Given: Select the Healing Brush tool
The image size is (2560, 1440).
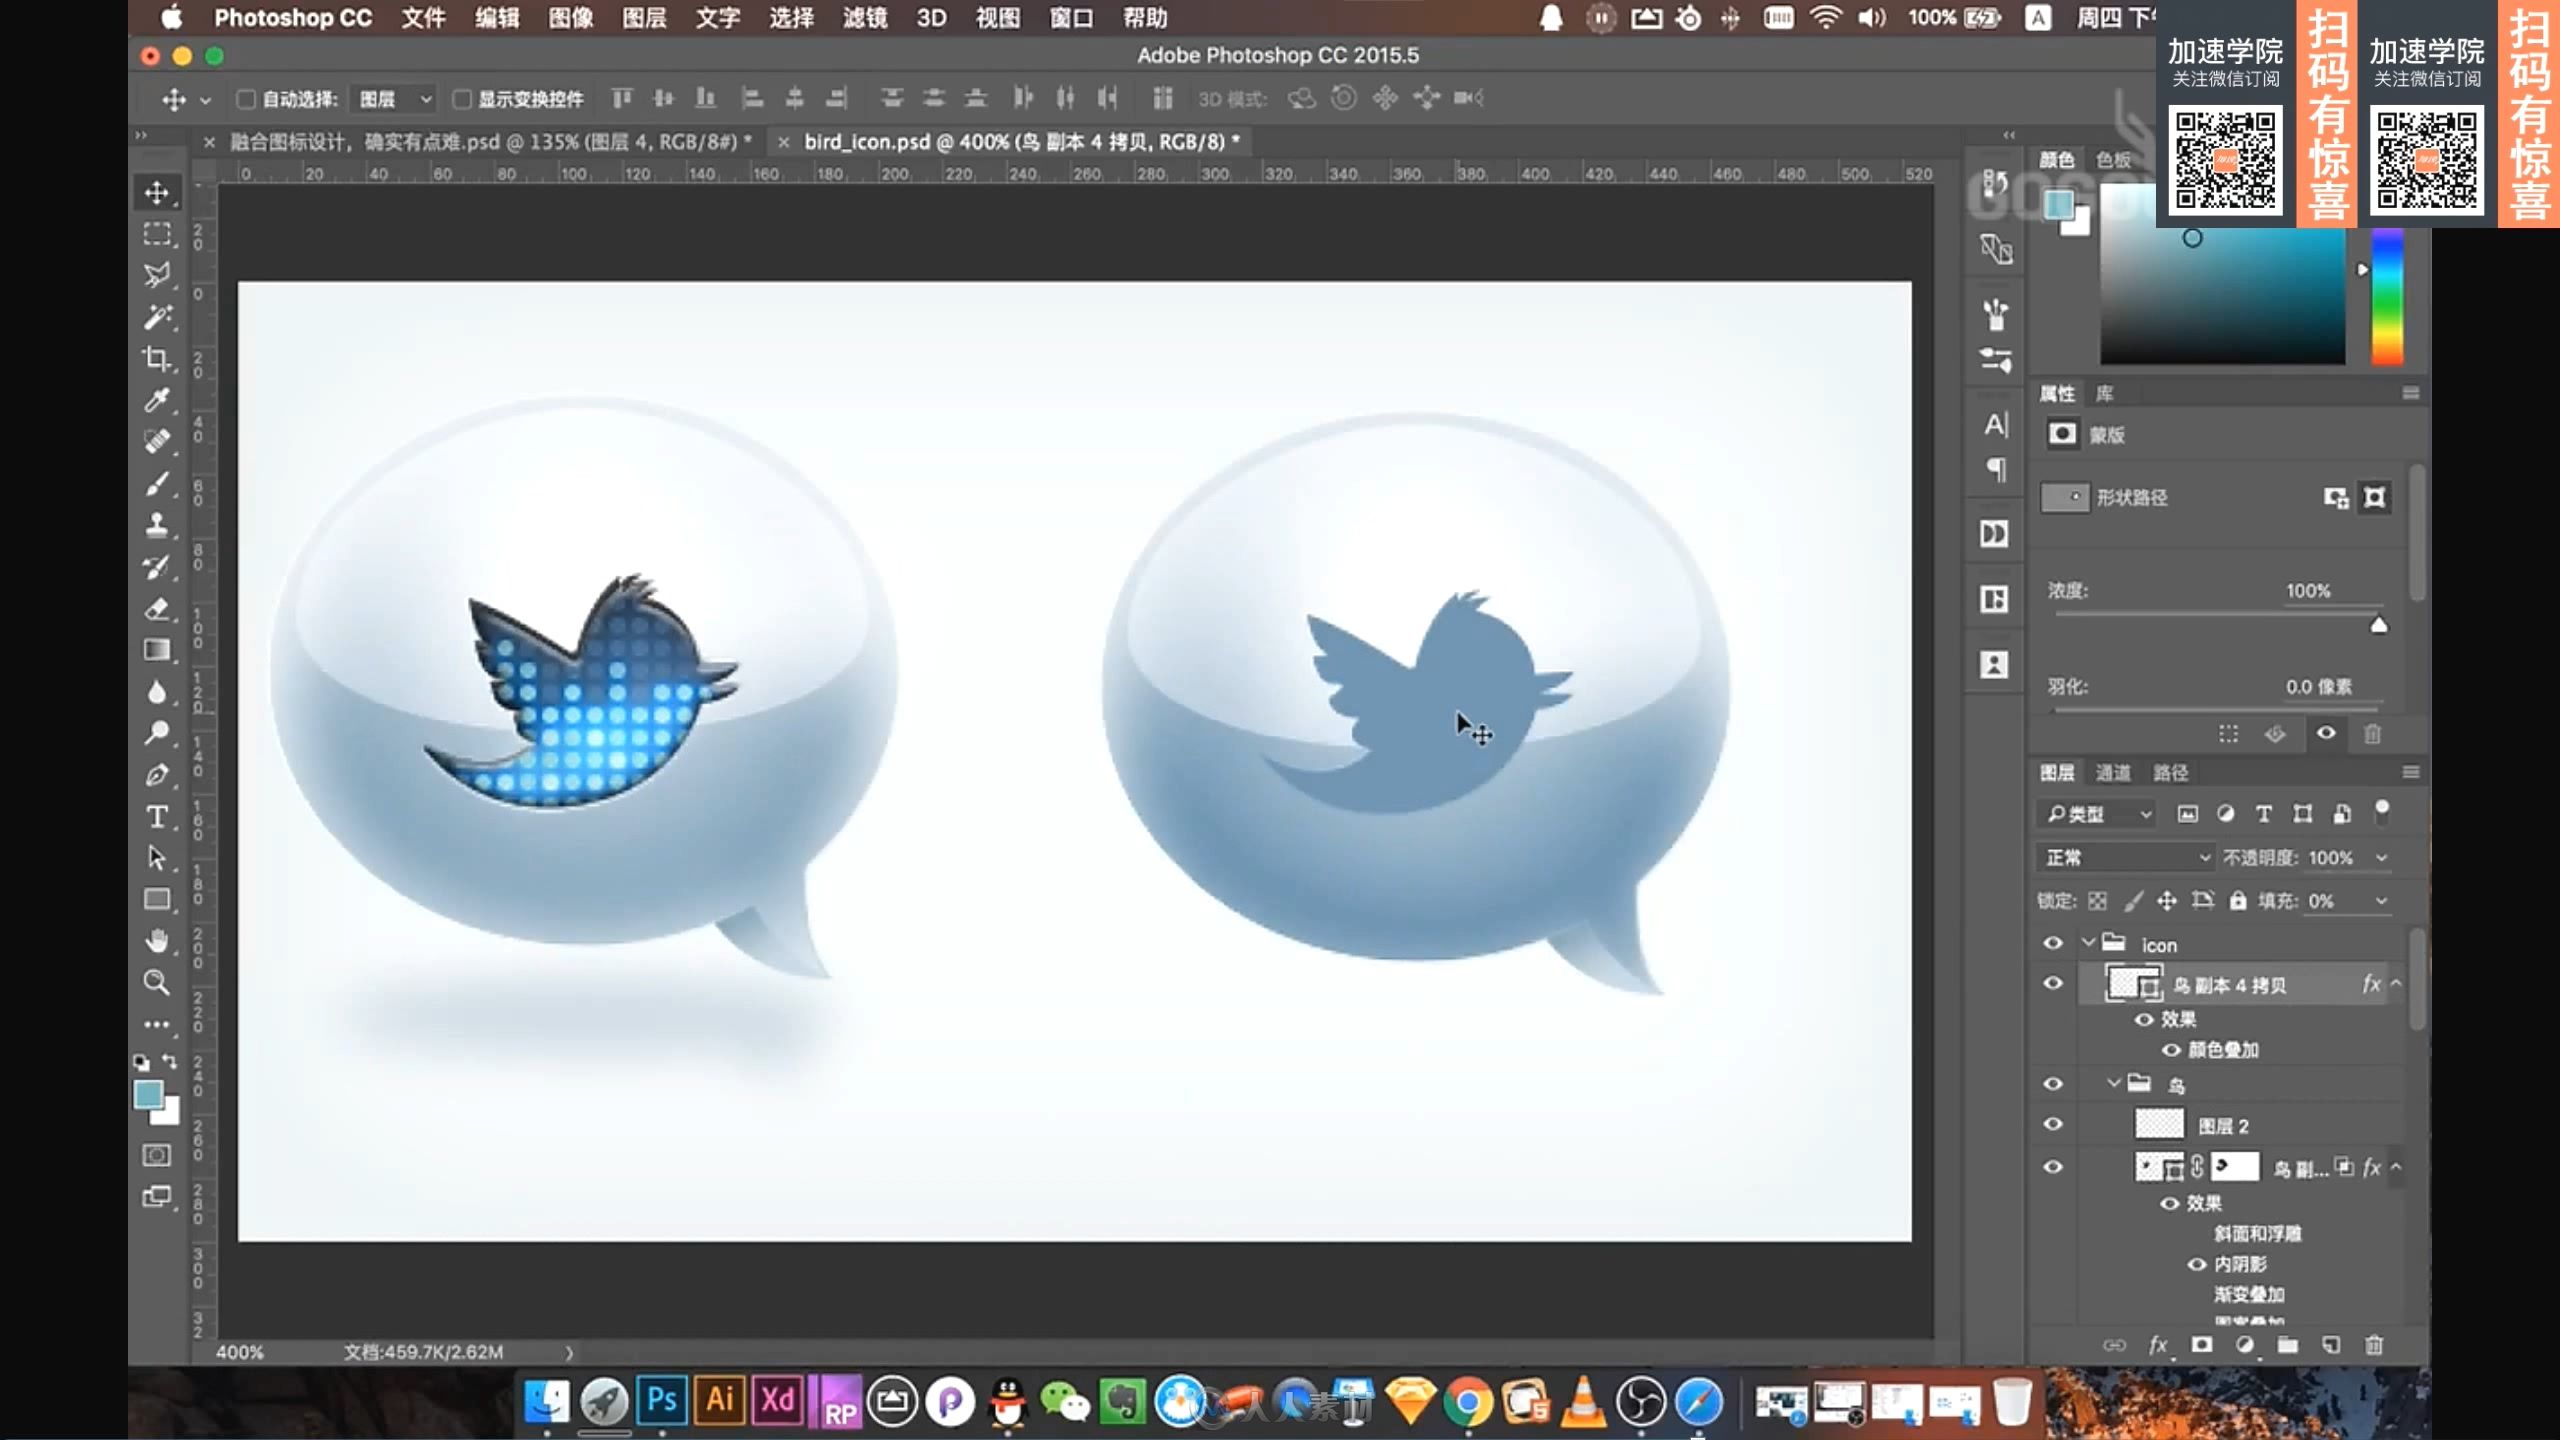Looking at the screenshot, I should 157,441.
